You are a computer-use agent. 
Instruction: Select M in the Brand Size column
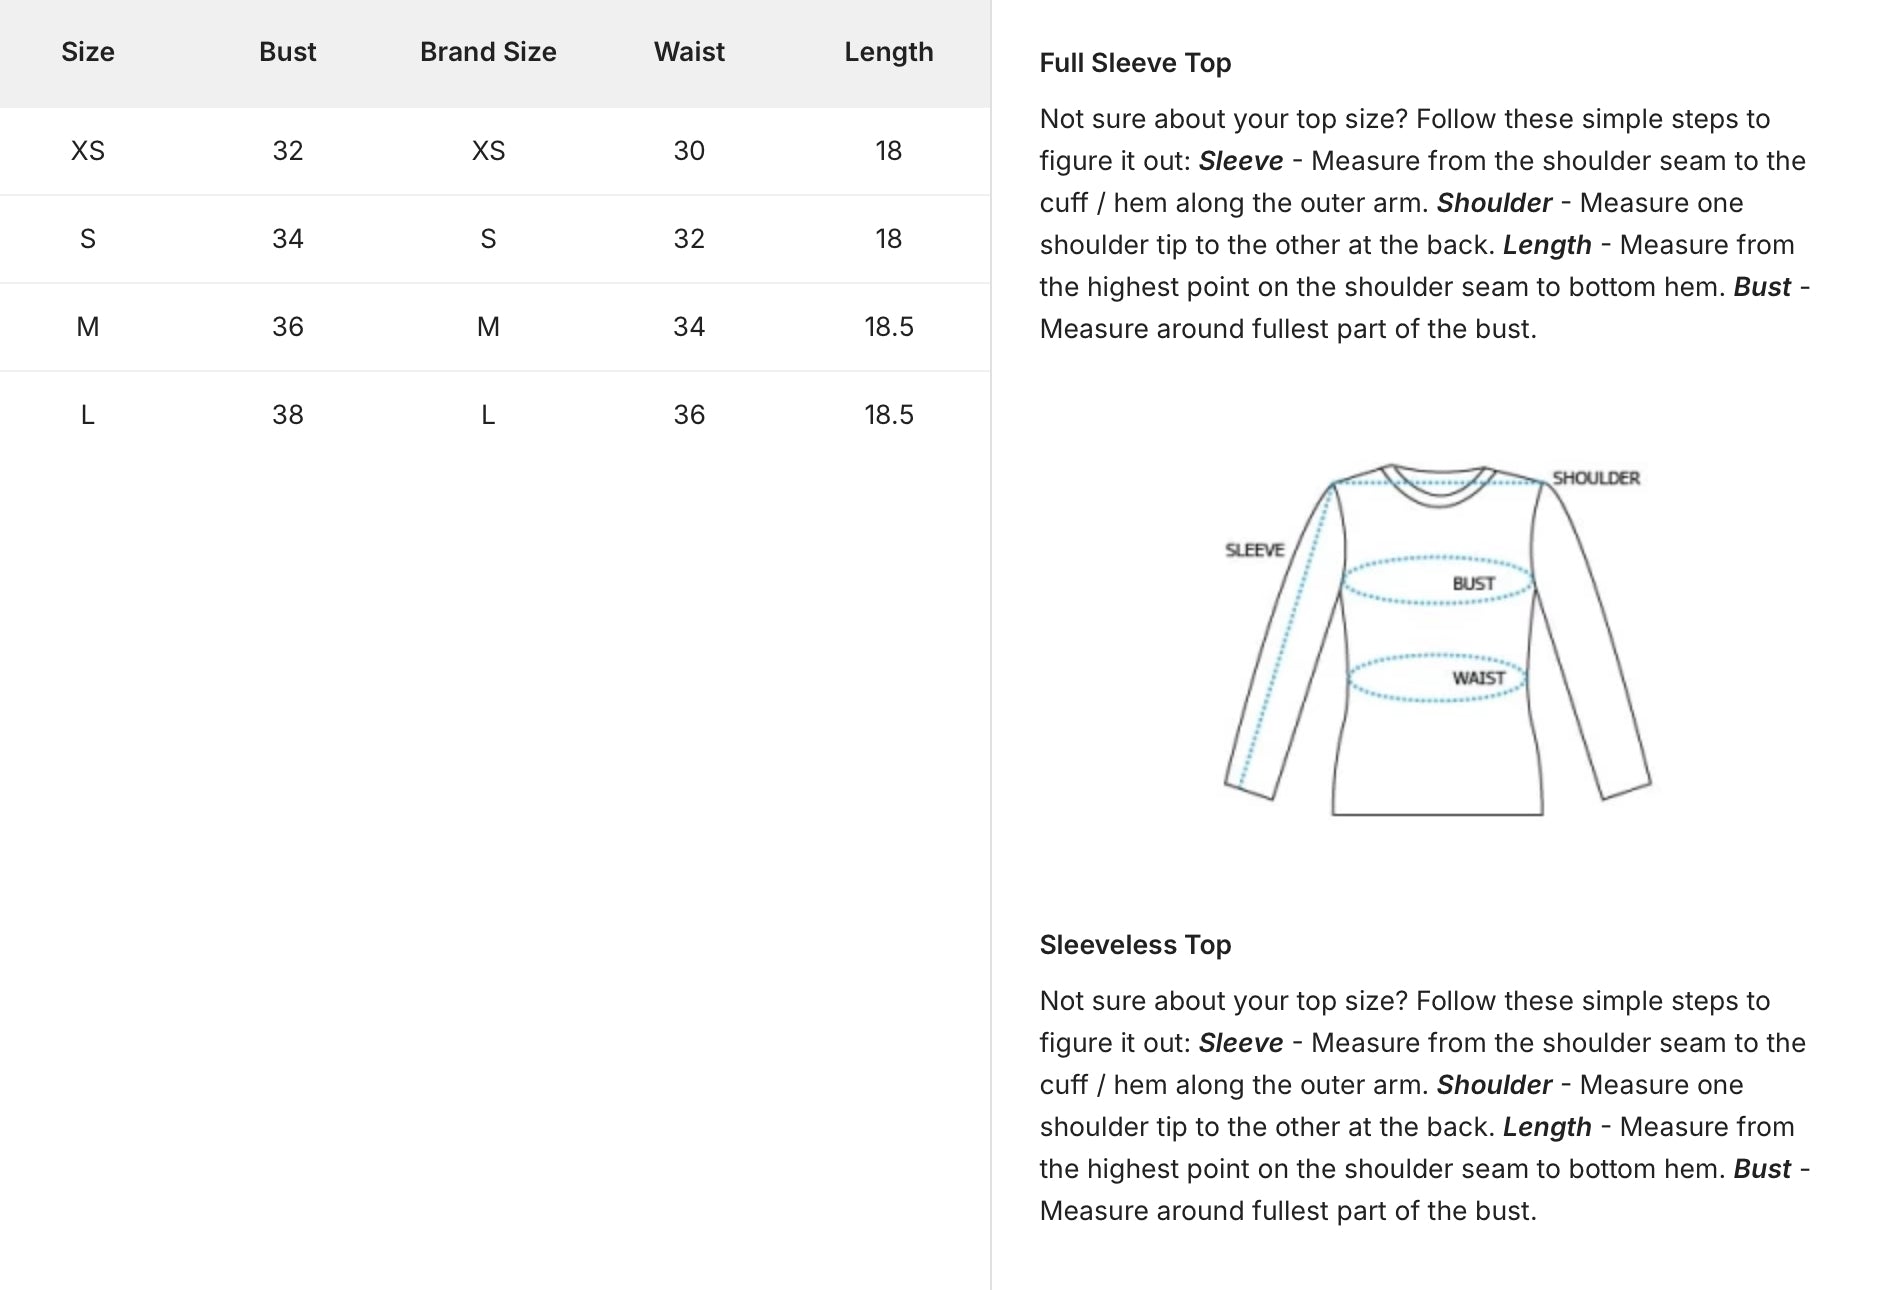(488, 327)
